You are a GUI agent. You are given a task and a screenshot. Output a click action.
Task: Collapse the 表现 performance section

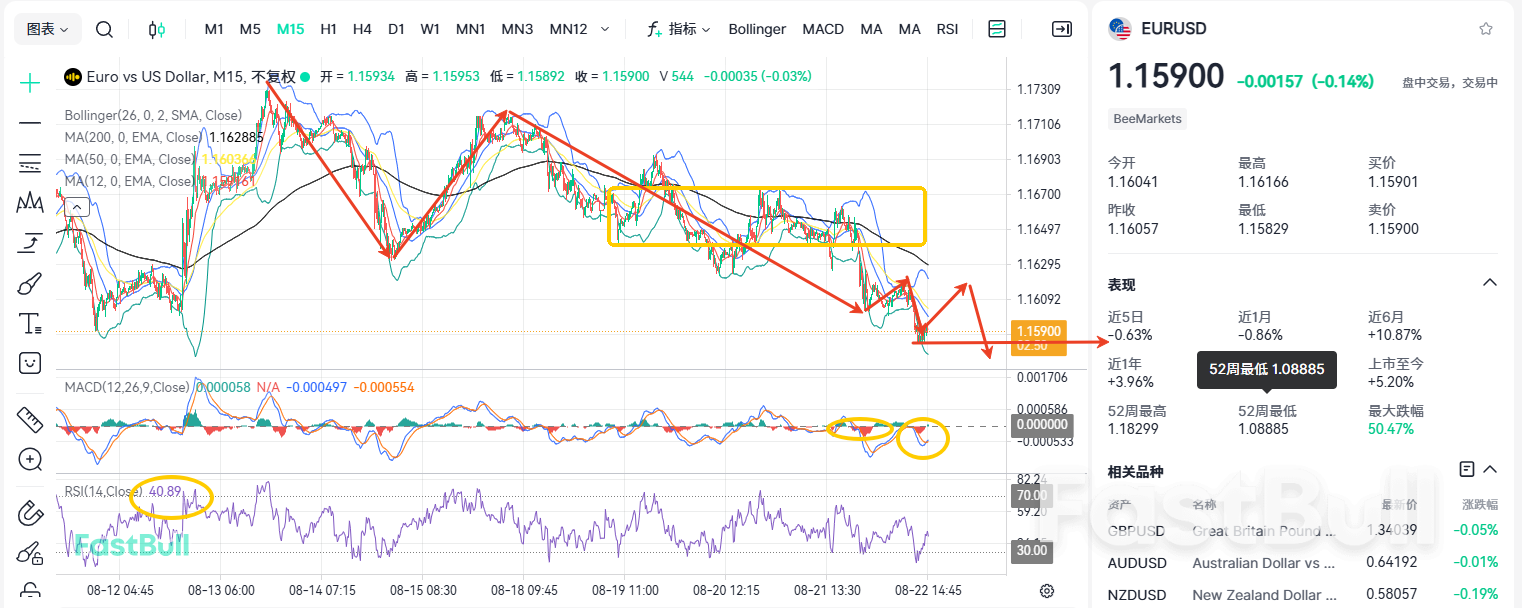(1489, 283)
